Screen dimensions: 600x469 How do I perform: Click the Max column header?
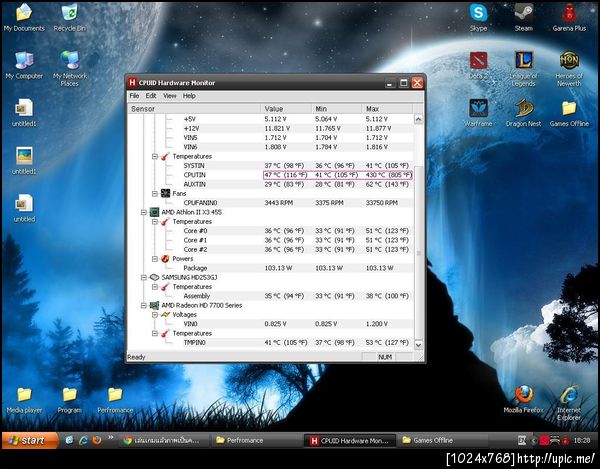point(387,109)
